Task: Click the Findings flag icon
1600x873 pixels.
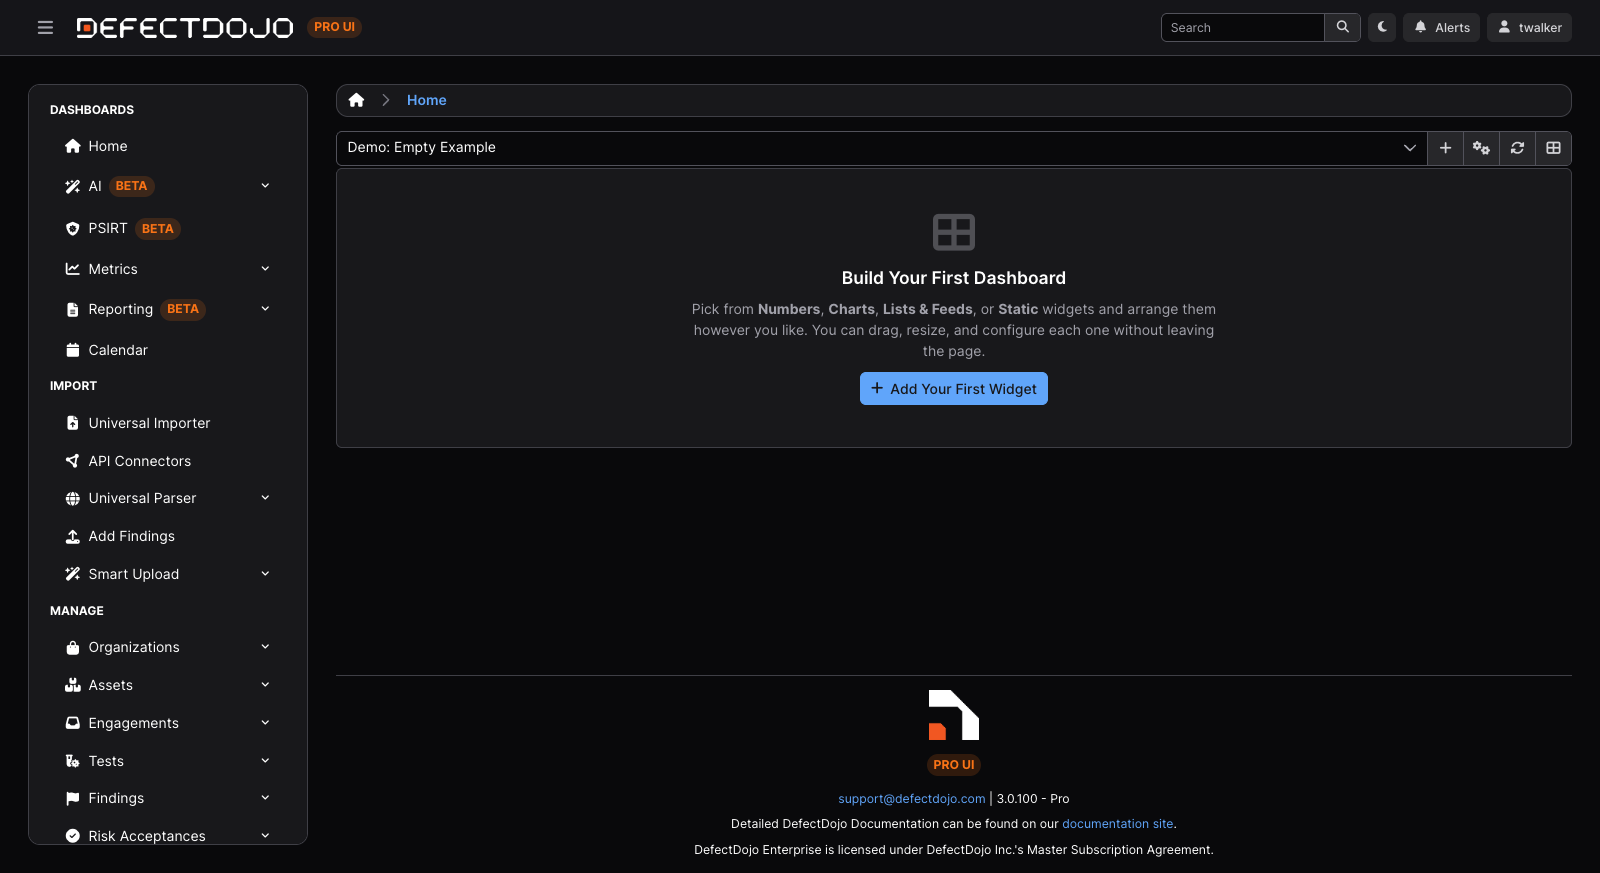Action: (72, 798)
